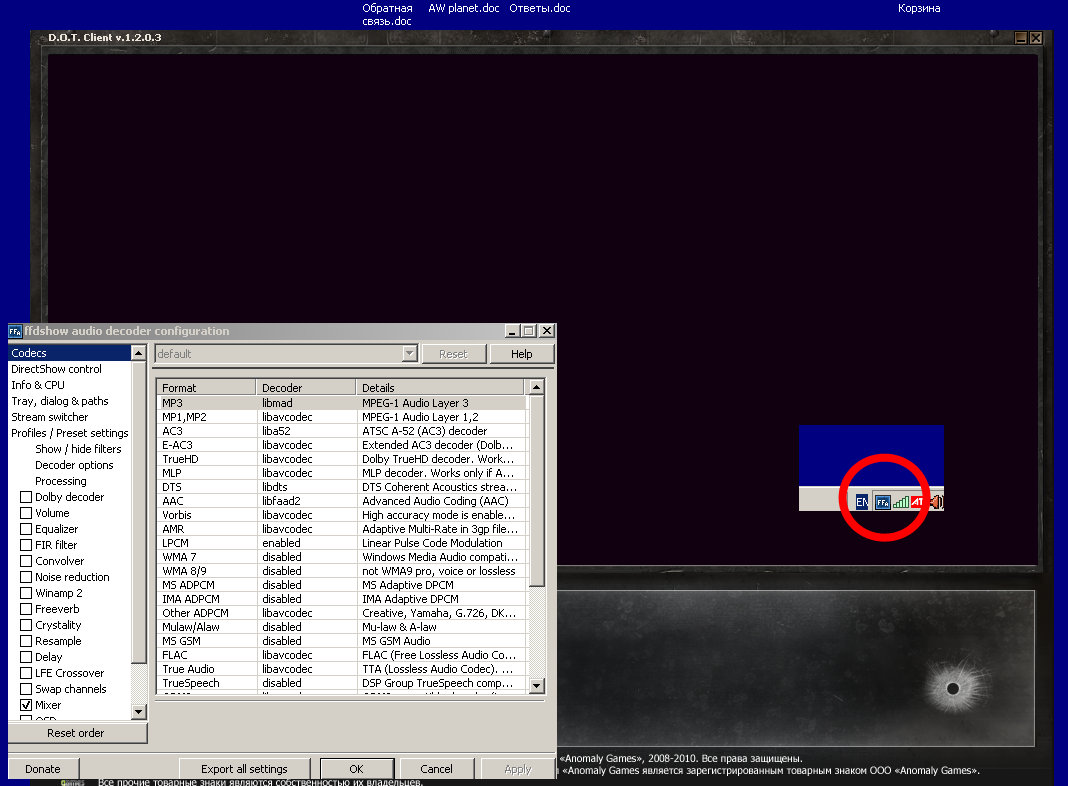1068x786 pixels.
Task: Toggle the Equalizer filter checkbox
Action: click(26, 529)
